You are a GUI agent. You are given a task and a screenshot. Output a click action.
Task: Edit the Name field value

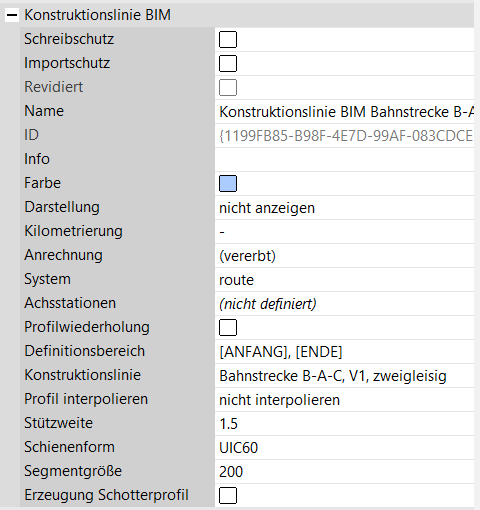tap(345, 112)
